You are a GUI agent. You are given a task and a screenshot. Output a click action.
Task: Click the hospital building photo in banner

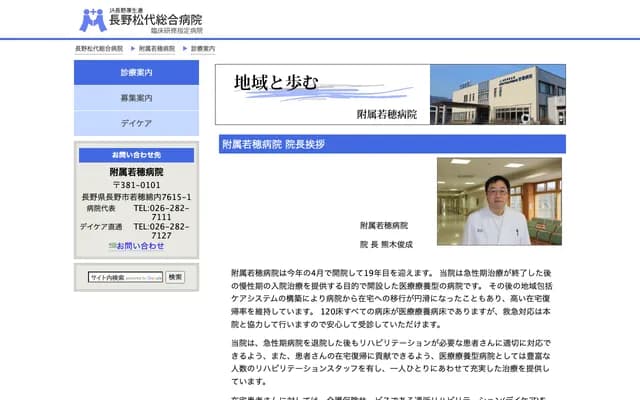498,94
